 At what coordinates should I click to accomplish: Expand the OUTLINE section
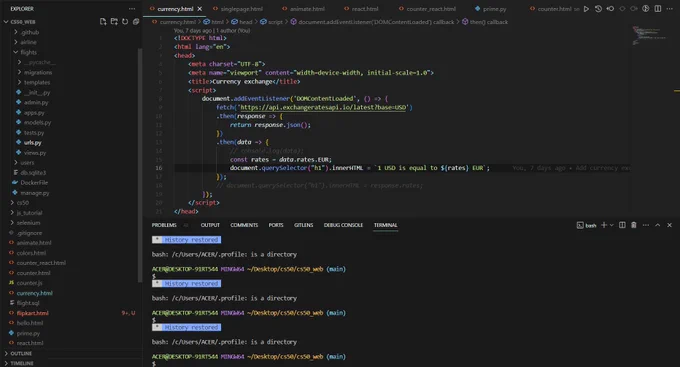21,354
